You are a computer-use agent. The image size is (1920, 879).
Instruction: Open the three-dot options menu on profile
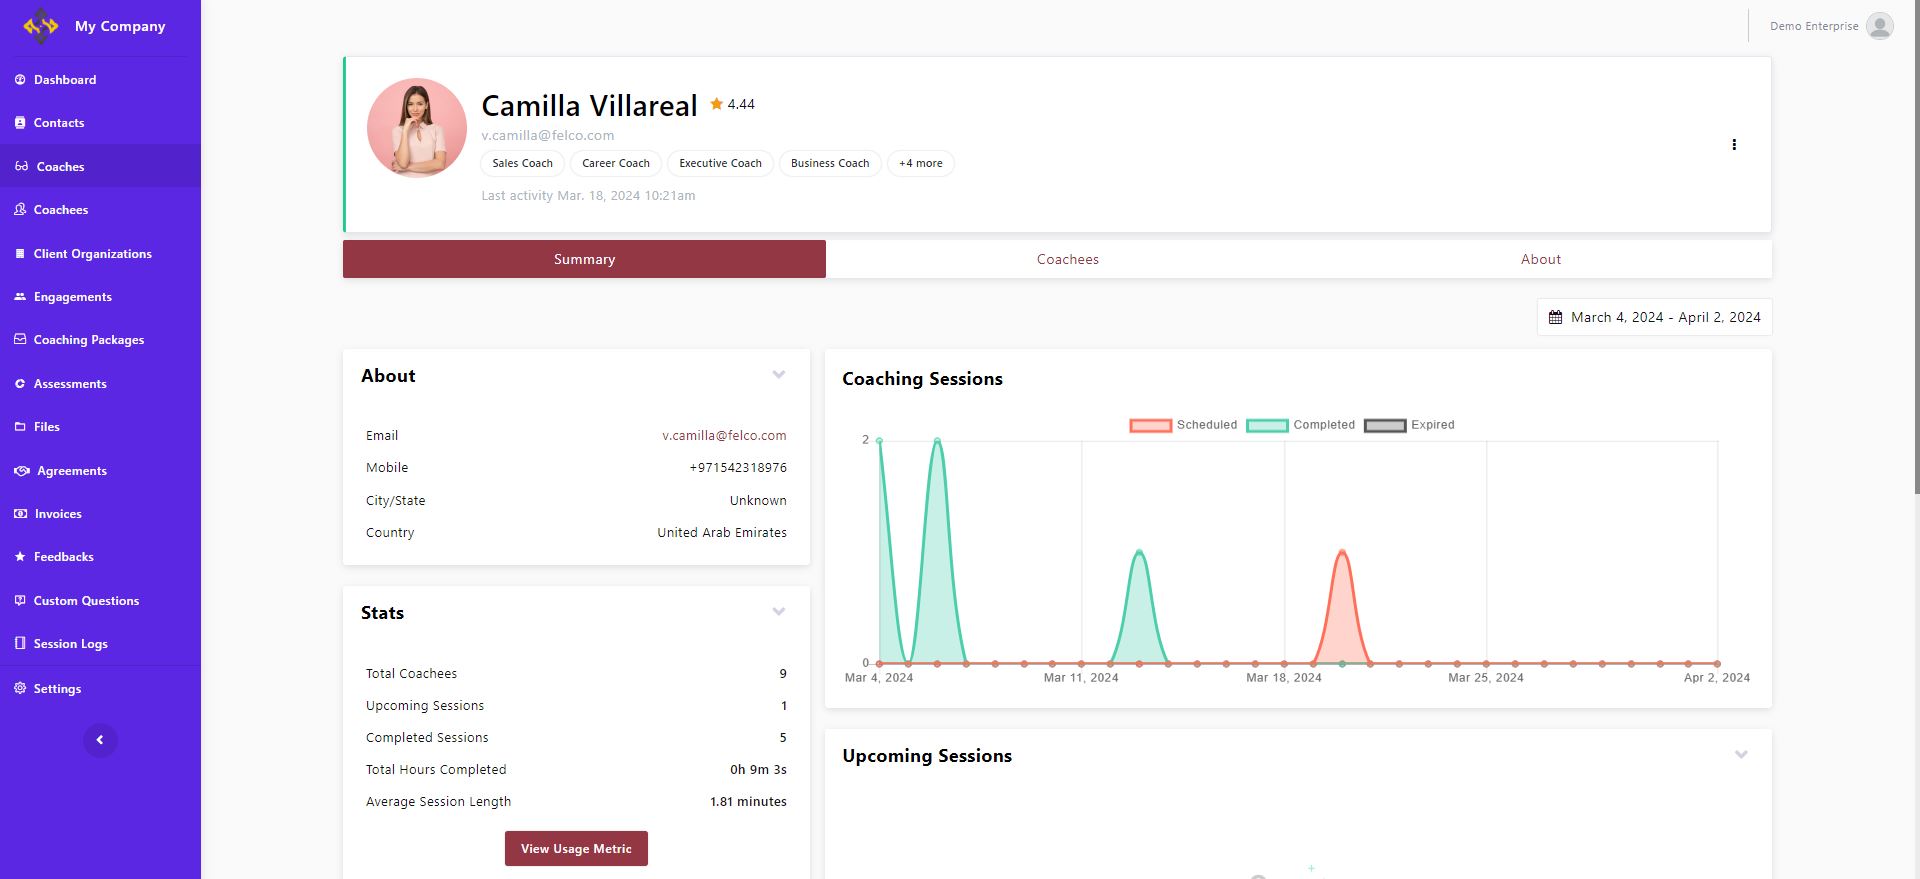pyautogui.click(x=1733, y=145)
